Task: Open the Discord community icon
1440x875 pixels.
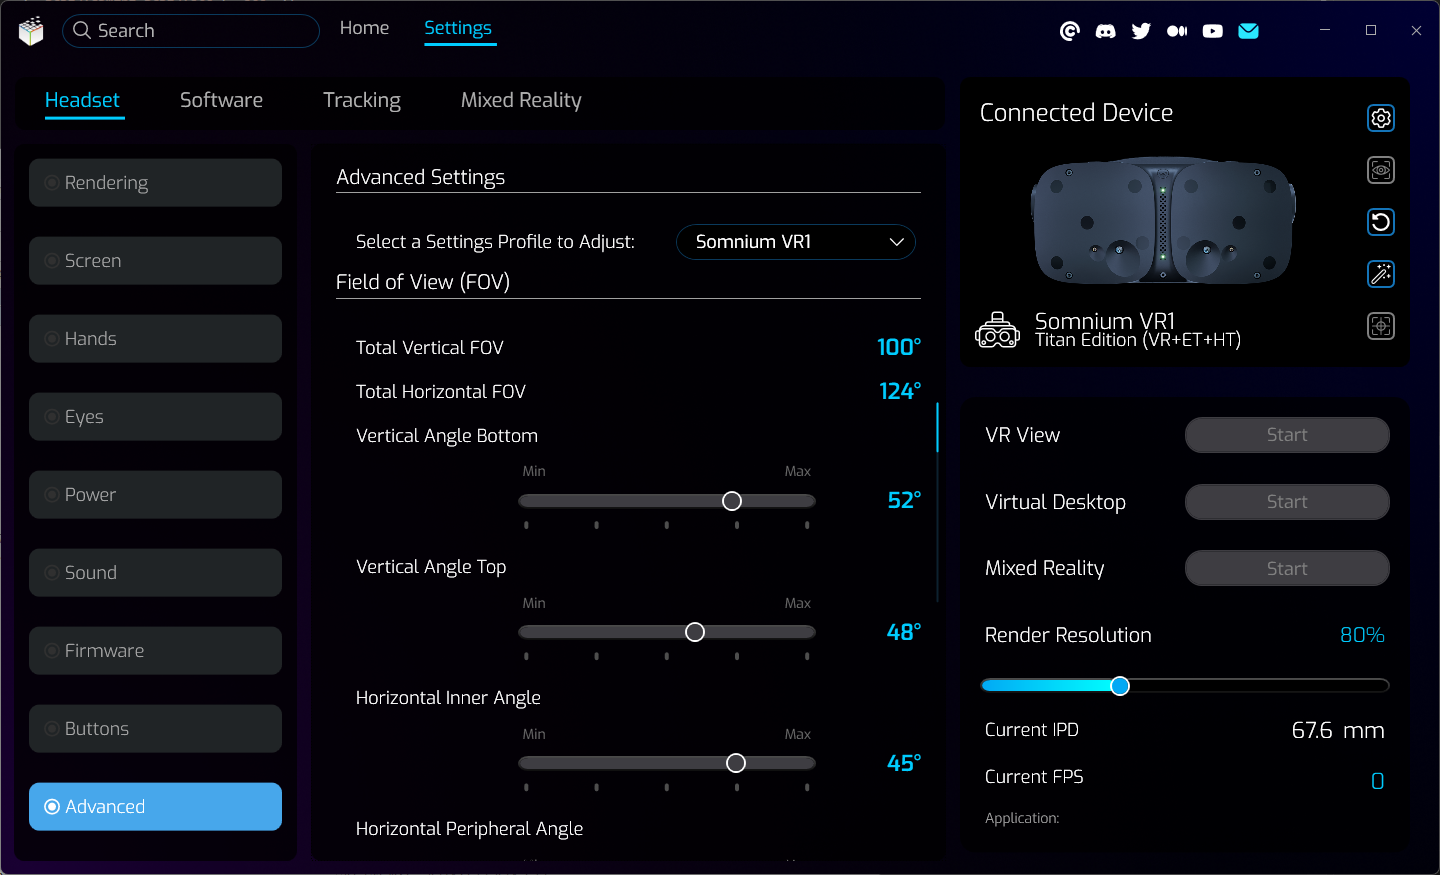Action: [x=1105, y=31]
